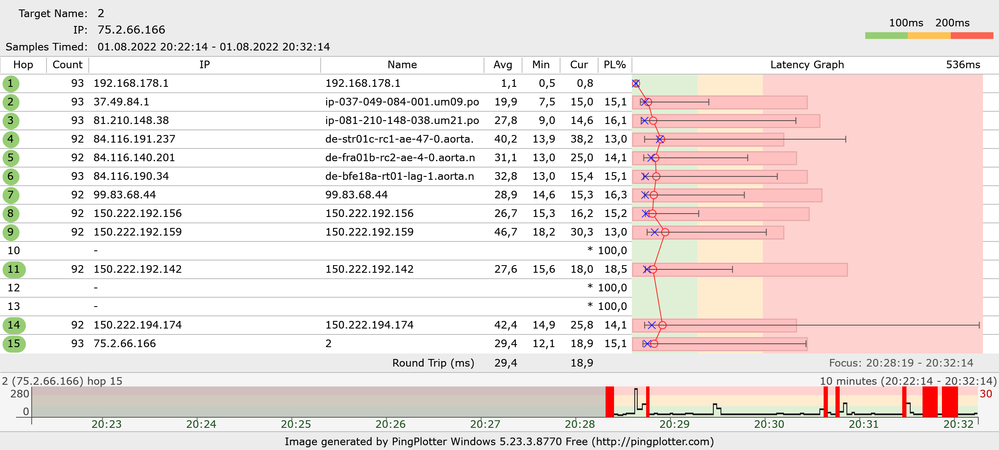Click hostname de-bfe18a-rt01-lag-1.aorta.n
Image resolution: width=999 pixels, height=450 pixels.
400,177
